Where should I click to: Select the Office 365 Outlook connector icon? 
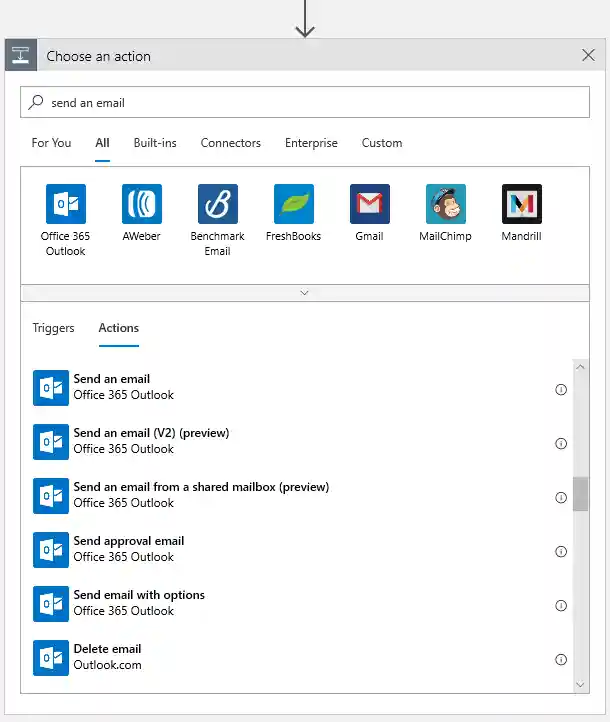[65, 204]
